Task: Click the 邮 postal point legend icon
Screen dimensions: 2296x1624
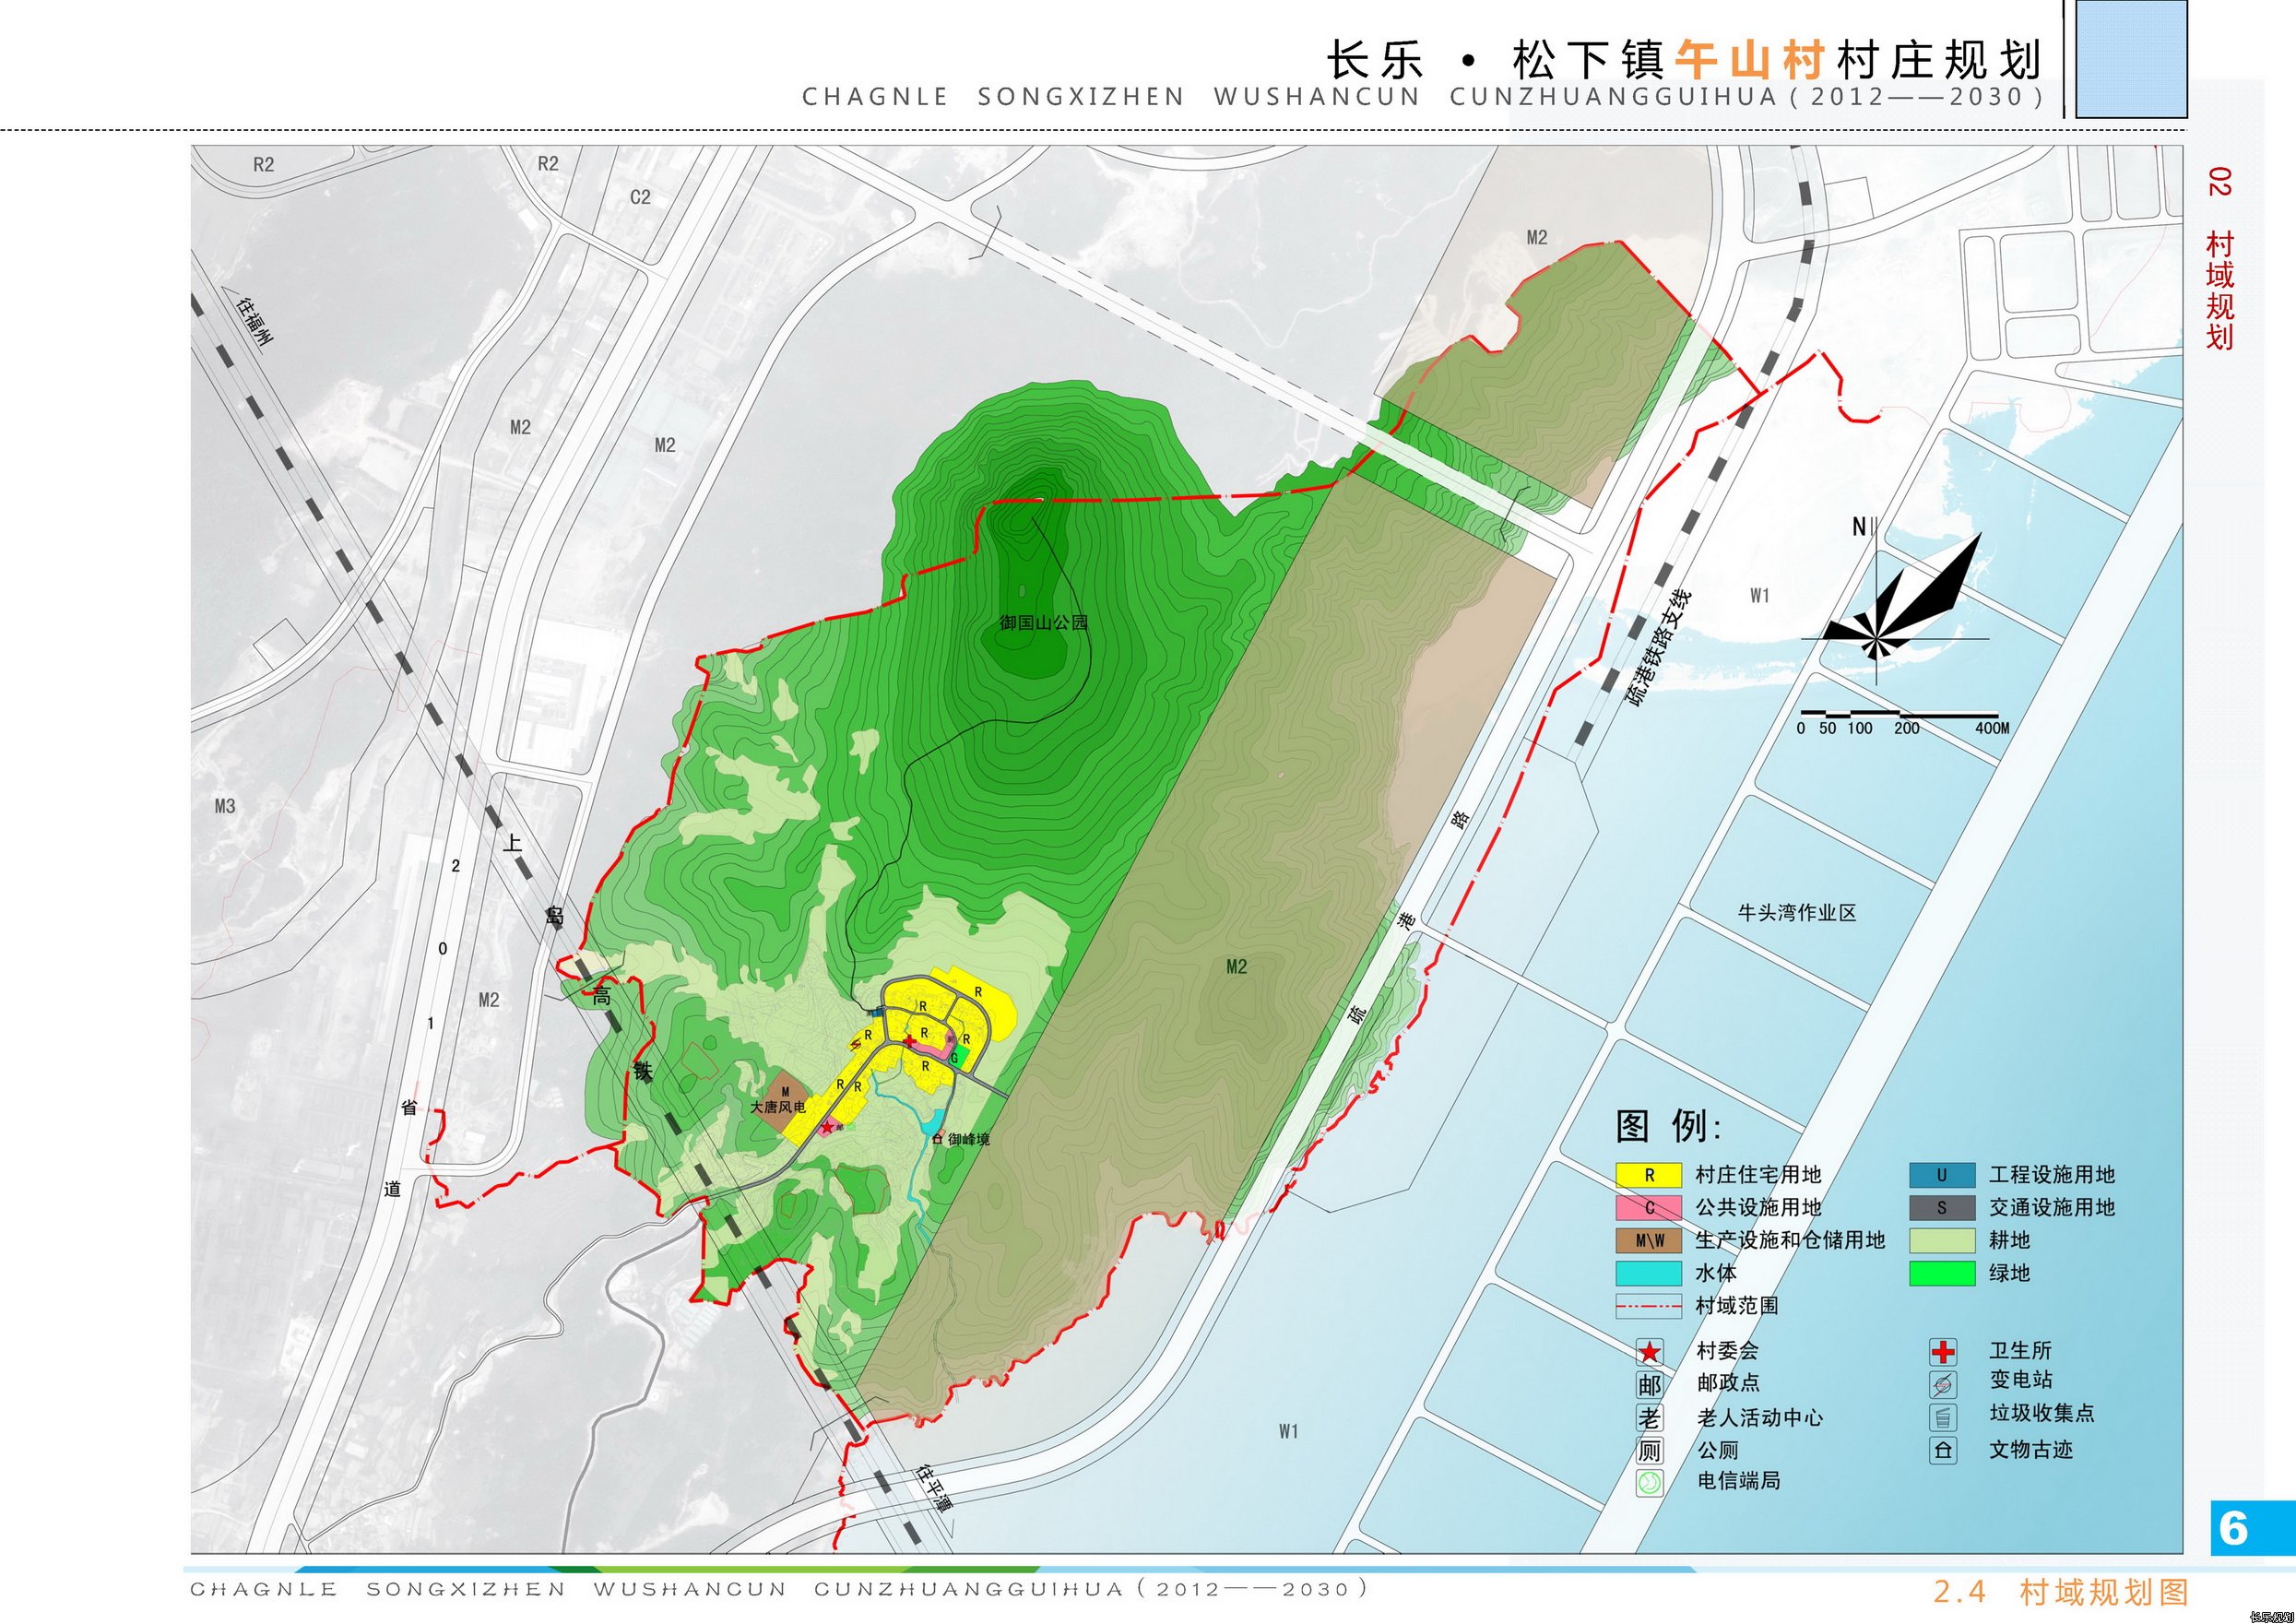Action: [1649, 1385]
